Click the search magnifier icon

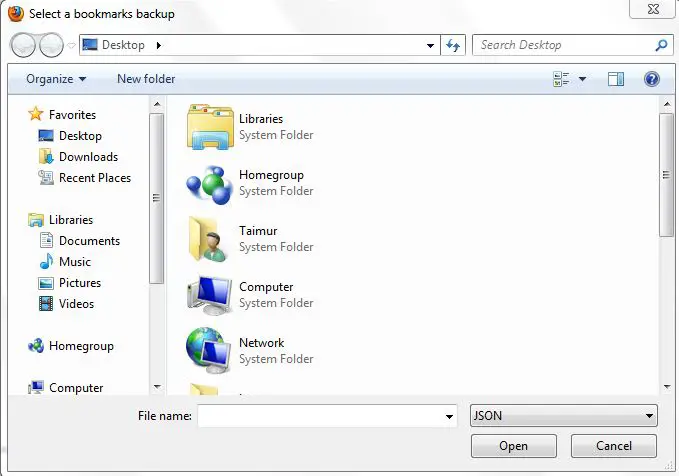point(661,45)
